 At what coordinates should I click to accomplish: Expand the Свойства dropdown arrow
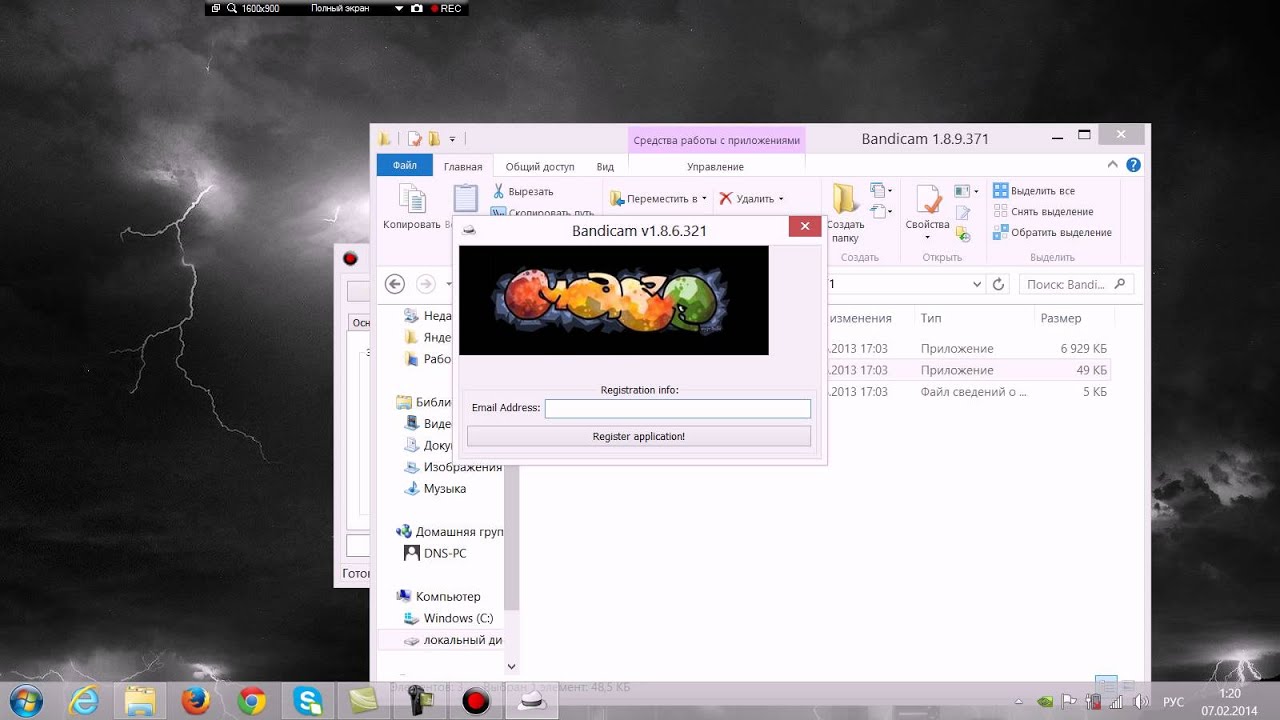[927, 238]
